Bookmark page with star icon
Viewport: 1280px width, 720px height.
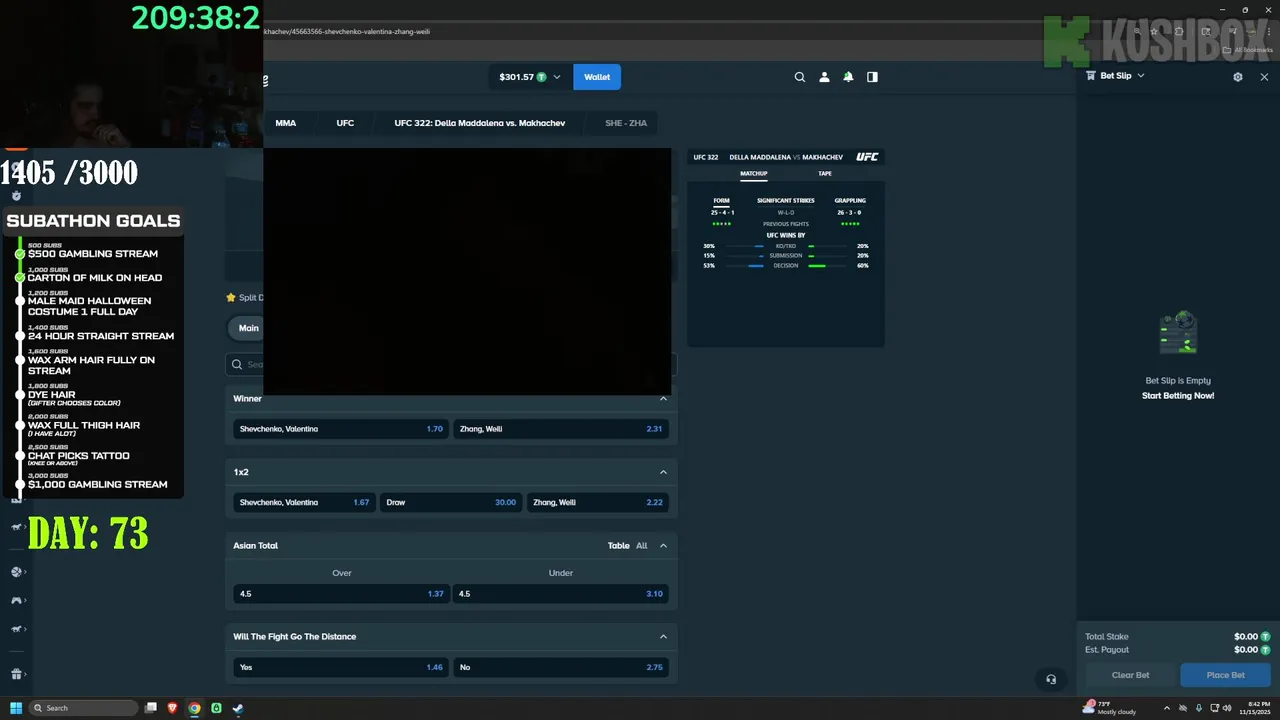(x=1153, y=31)
